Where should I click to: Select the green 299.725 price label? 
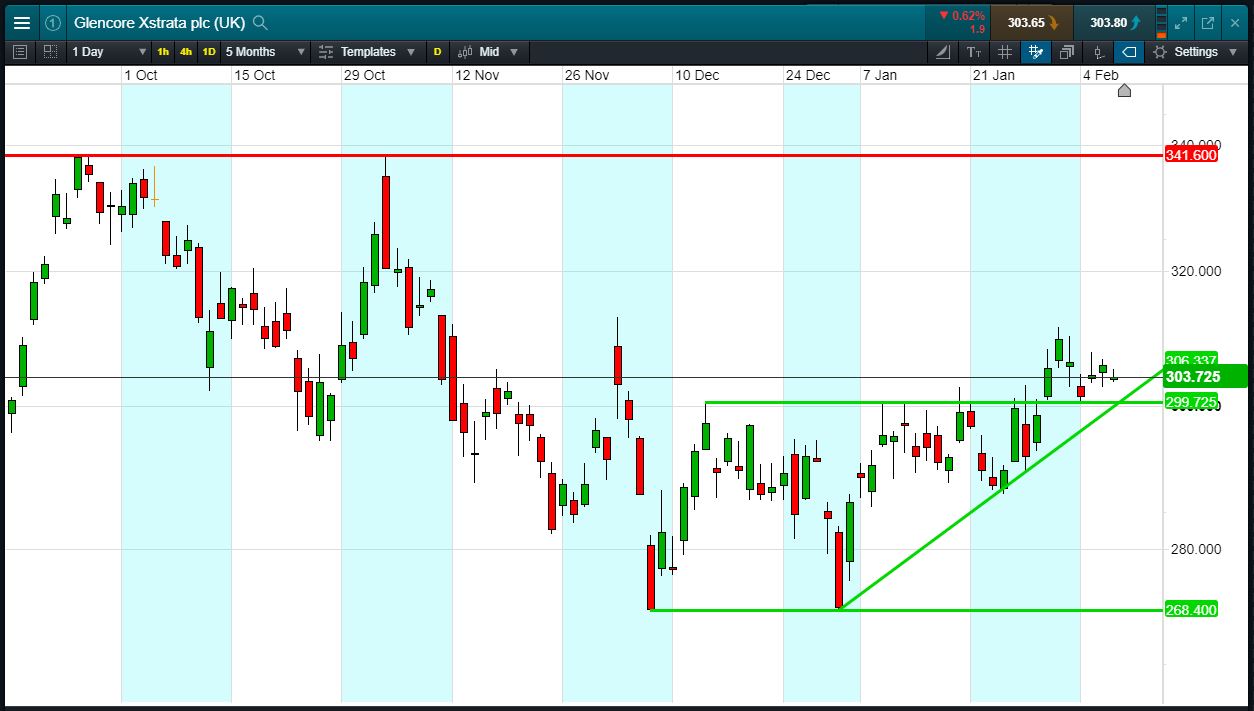coord(1191,402)
